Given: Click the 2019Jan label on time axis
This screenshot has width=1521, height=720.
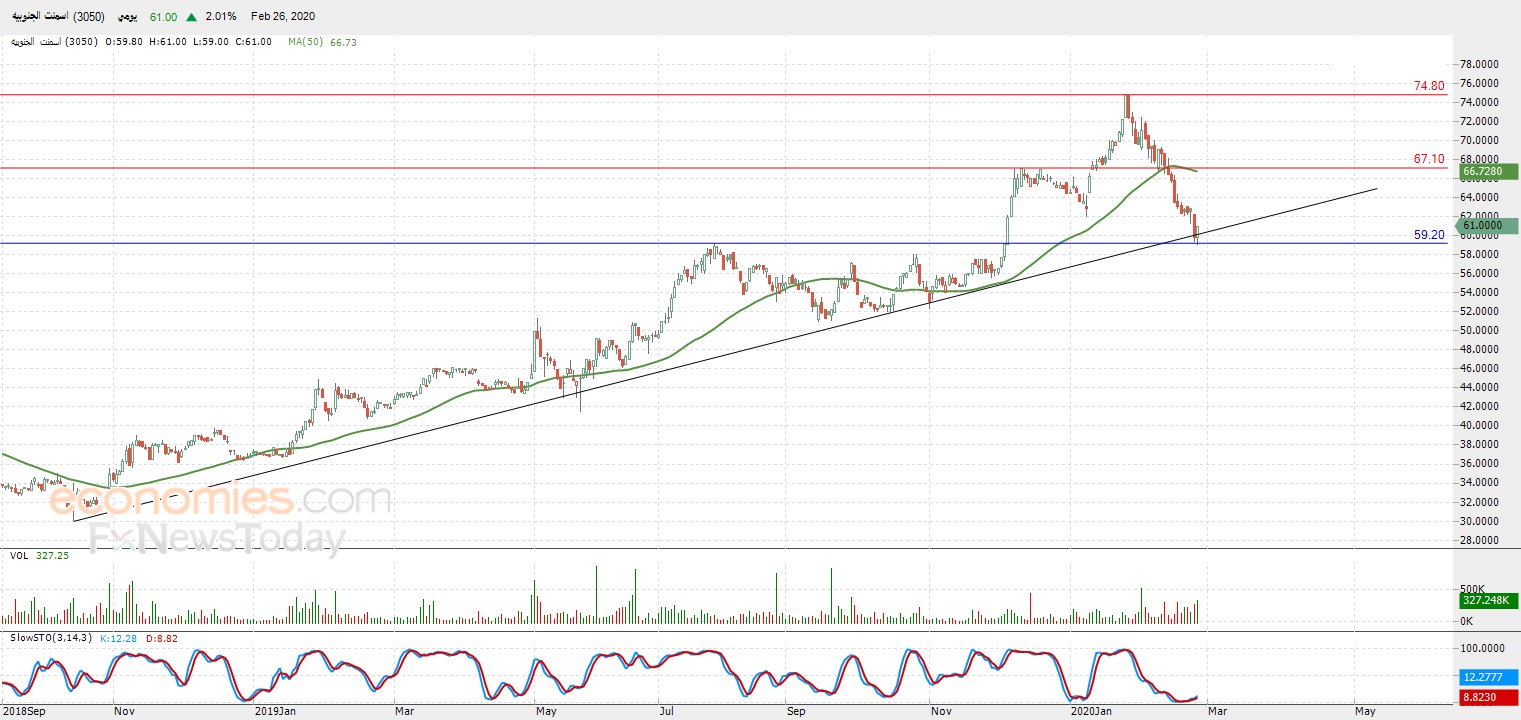Looking at the screenshot, I should pyautogui.click(x=276, y=711).
